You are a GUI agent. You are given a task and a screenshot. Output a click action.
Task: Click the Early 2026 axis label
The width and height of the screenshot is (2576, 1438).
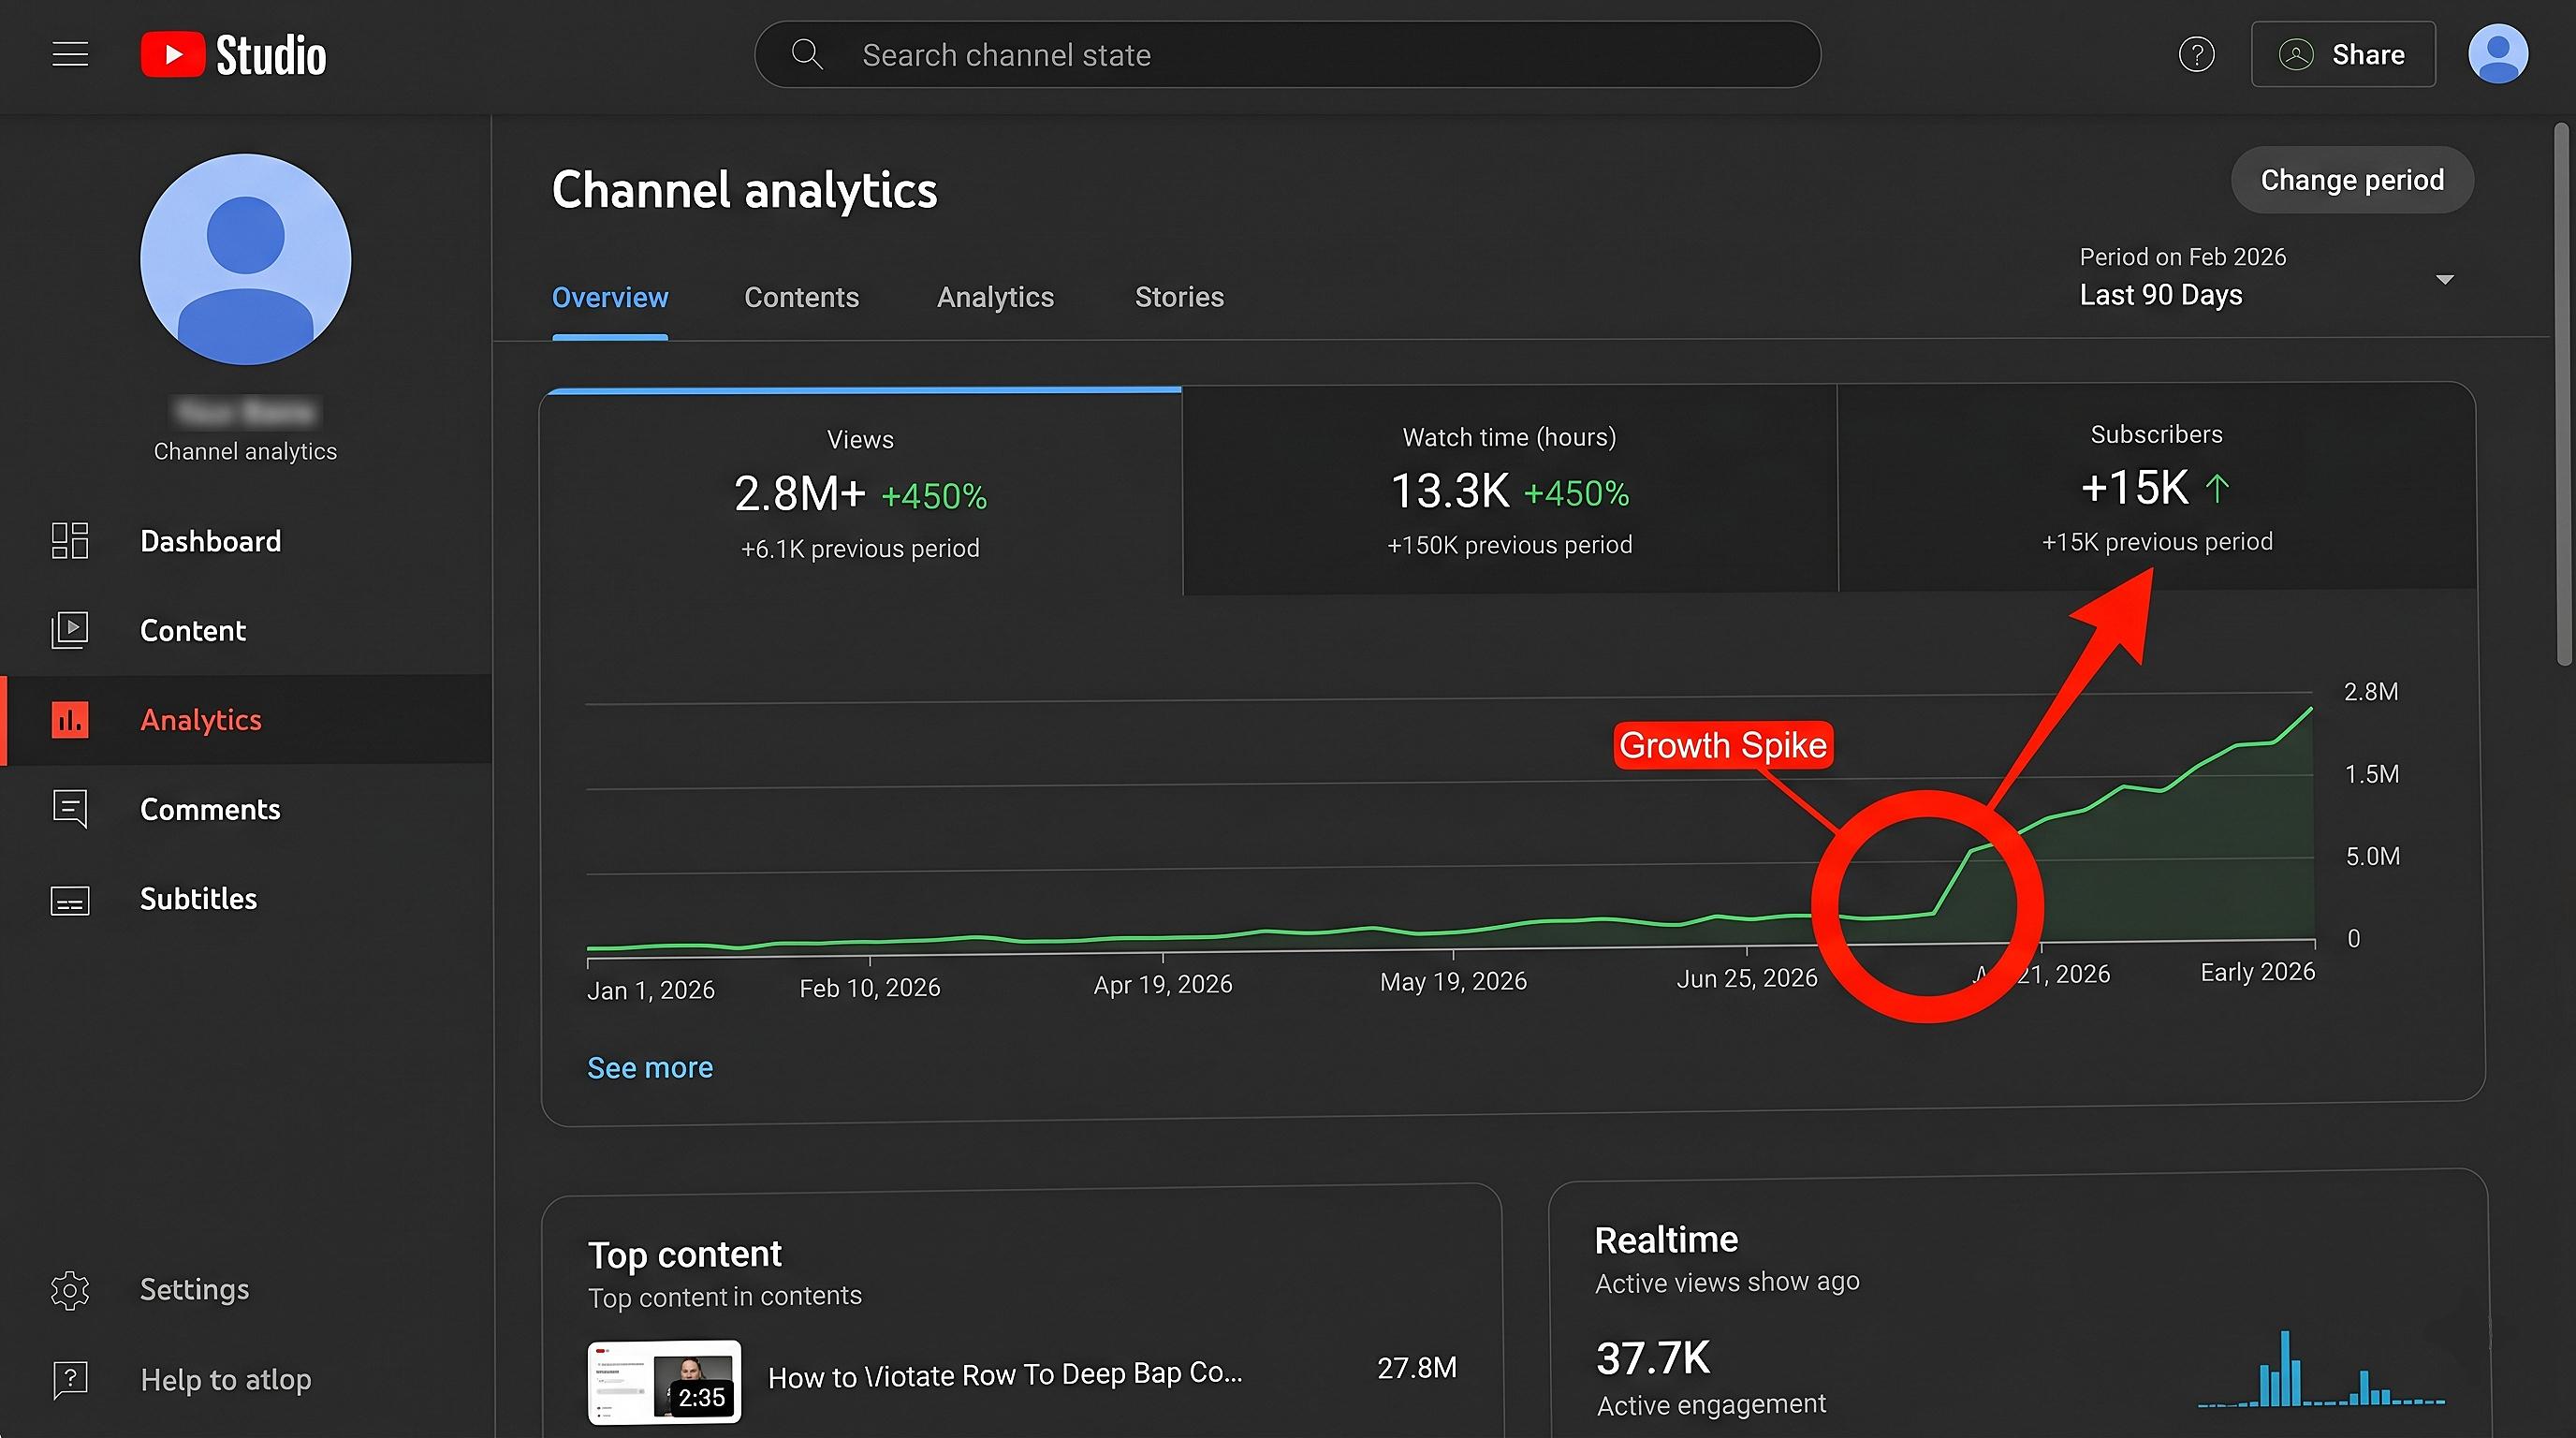(2257, 972)
